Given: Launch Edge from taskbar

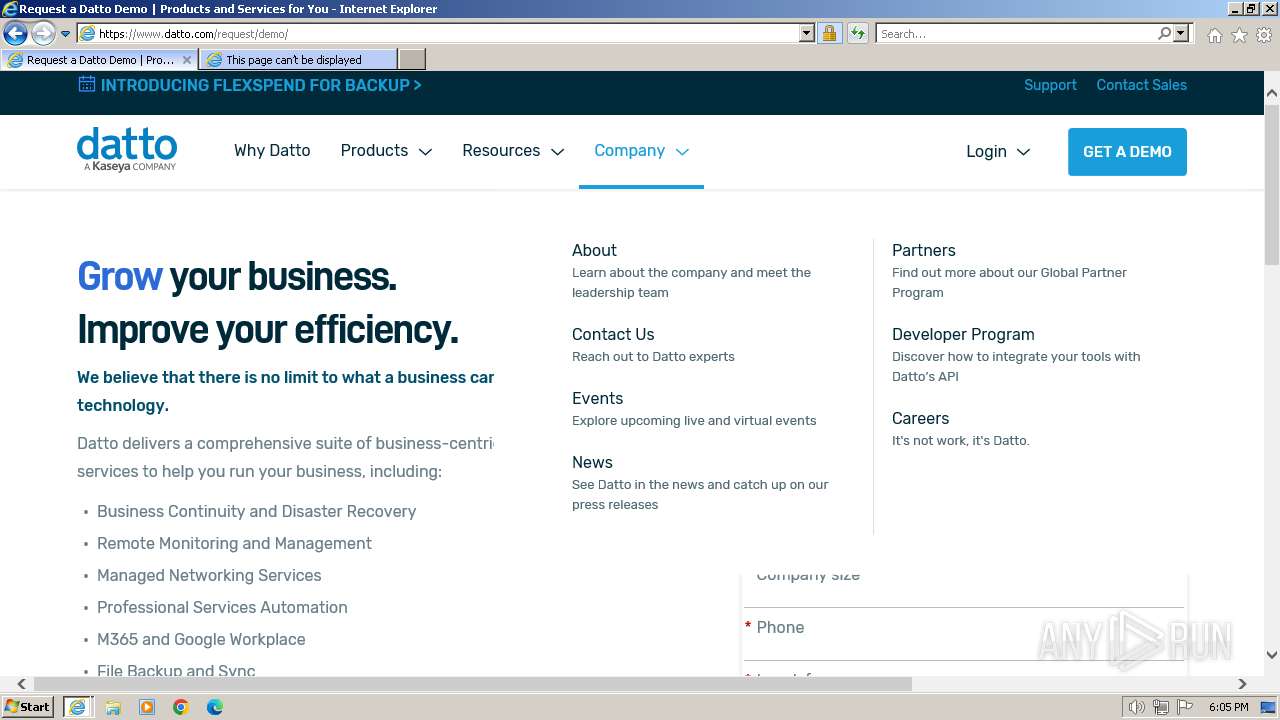Looking at the screenshot, I should 215,707.
